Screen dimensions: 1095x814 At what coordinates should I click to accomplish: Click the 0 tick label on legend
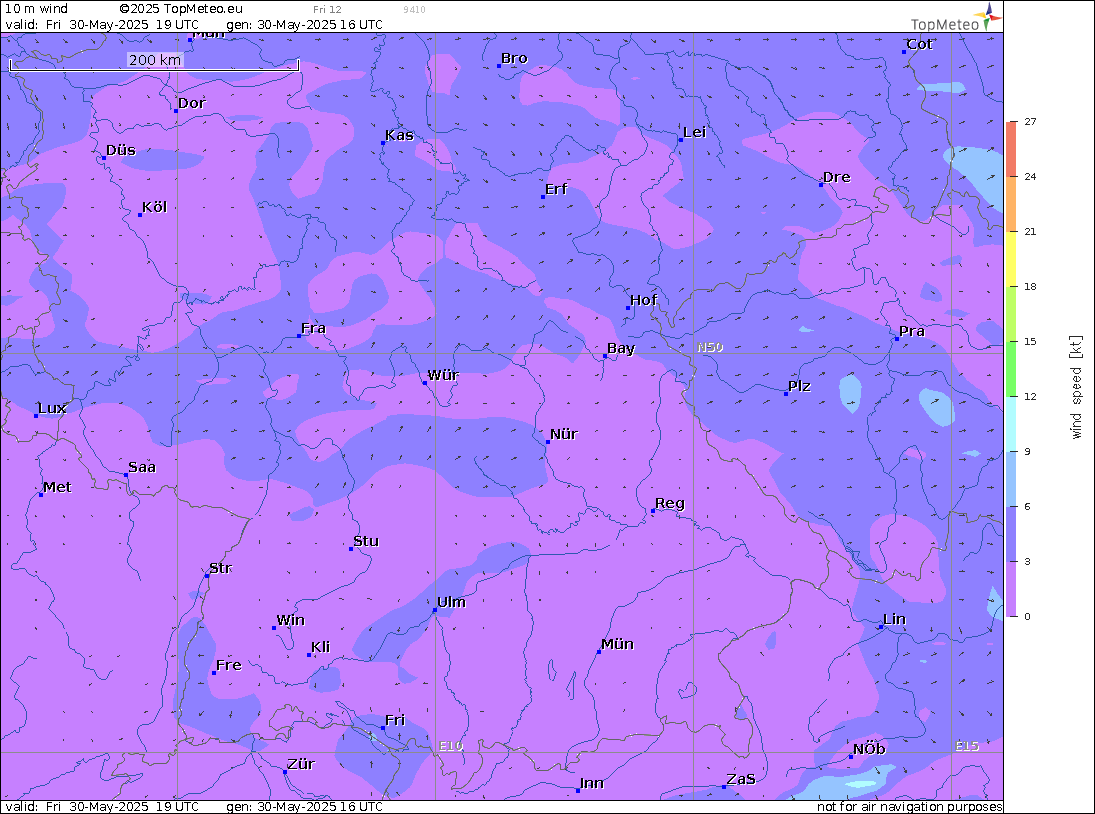pyautogui.click(x=1027, y=616)
